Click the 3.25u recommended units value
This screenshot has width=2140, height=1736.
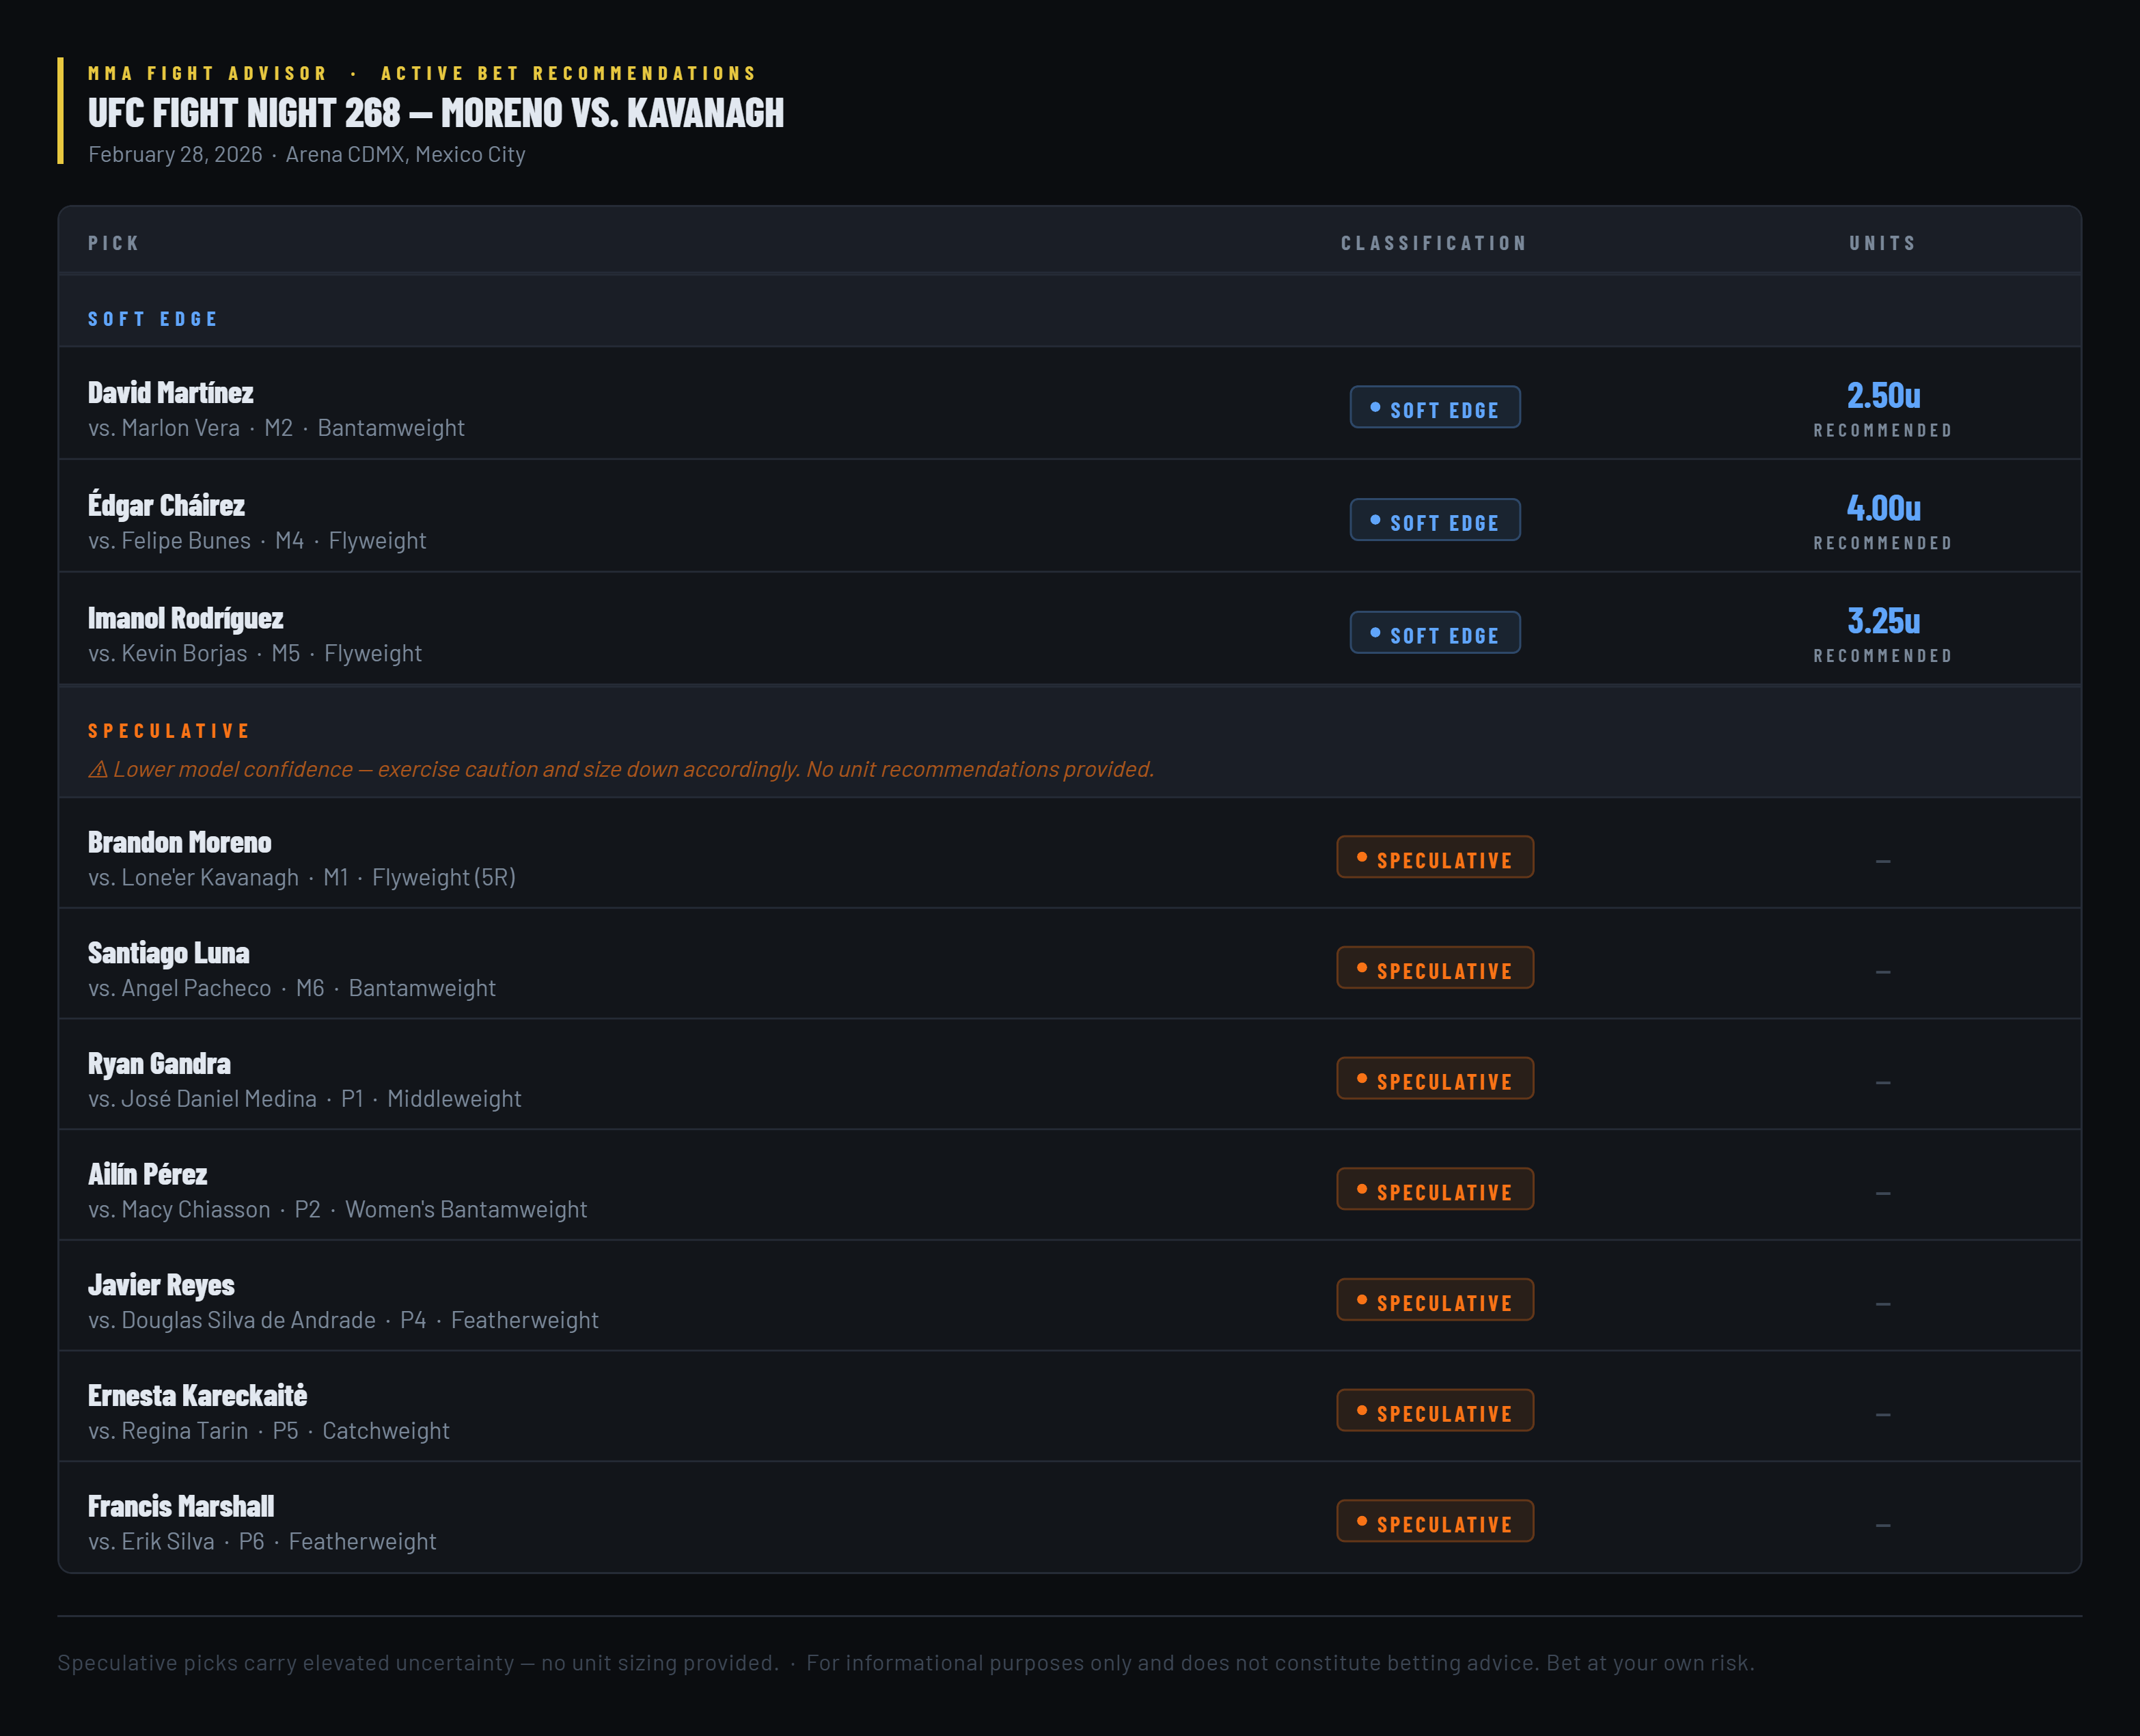pyautogui.click(x=1882, y=622)
